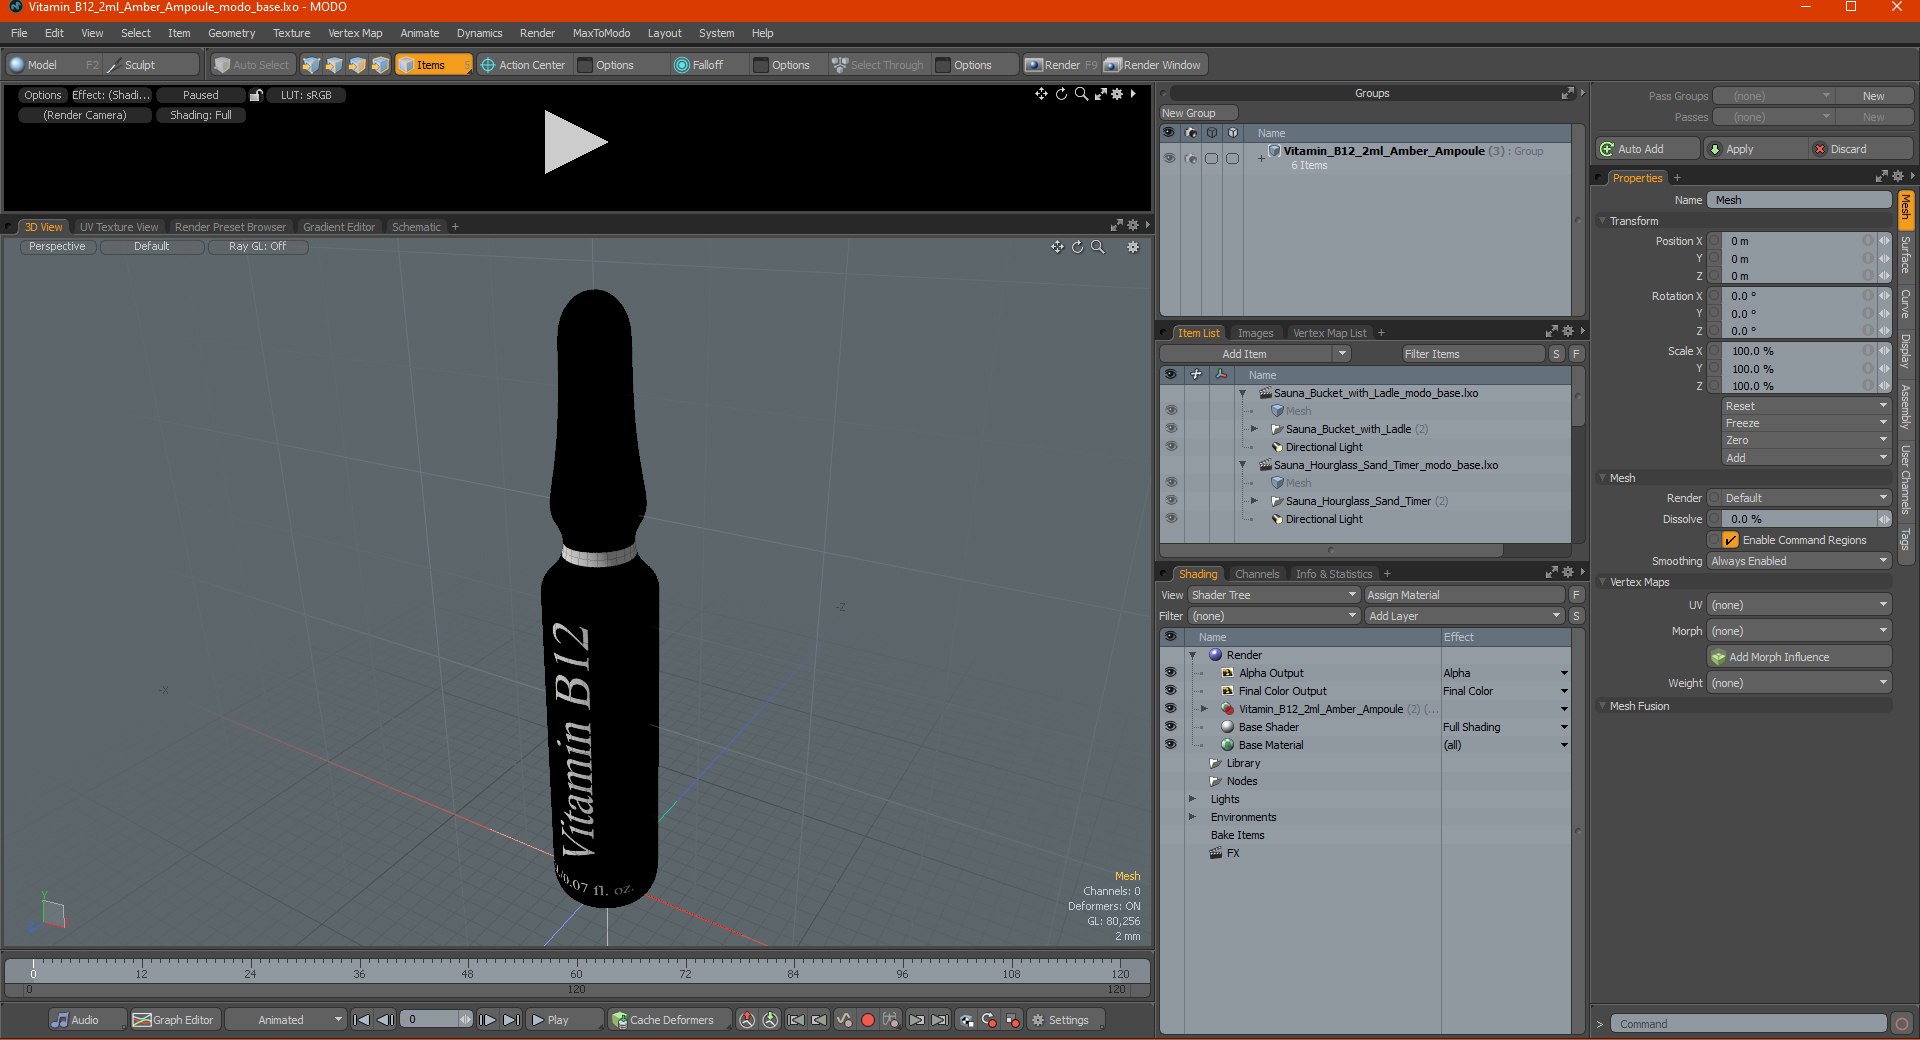Click the Play button on timeline

pos(565,1020)
